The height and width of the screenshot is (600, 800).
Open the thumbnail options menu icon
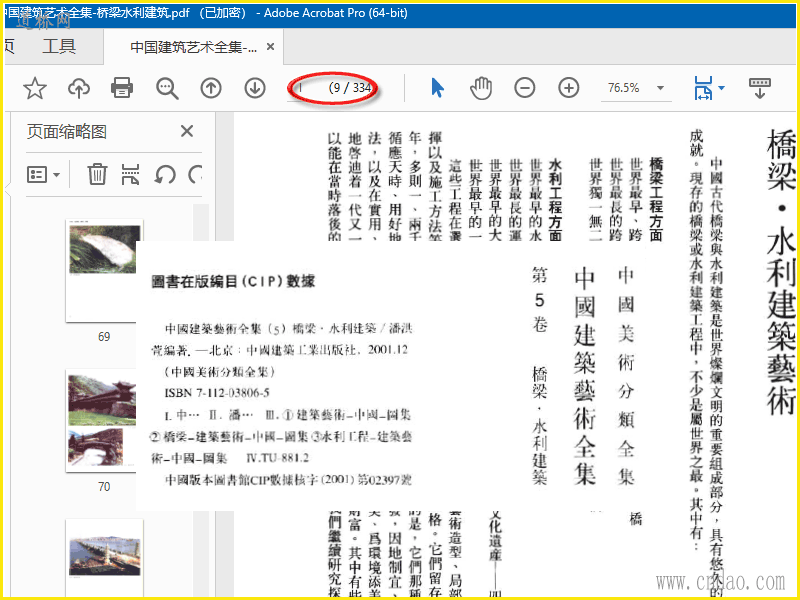coord(43,174)
